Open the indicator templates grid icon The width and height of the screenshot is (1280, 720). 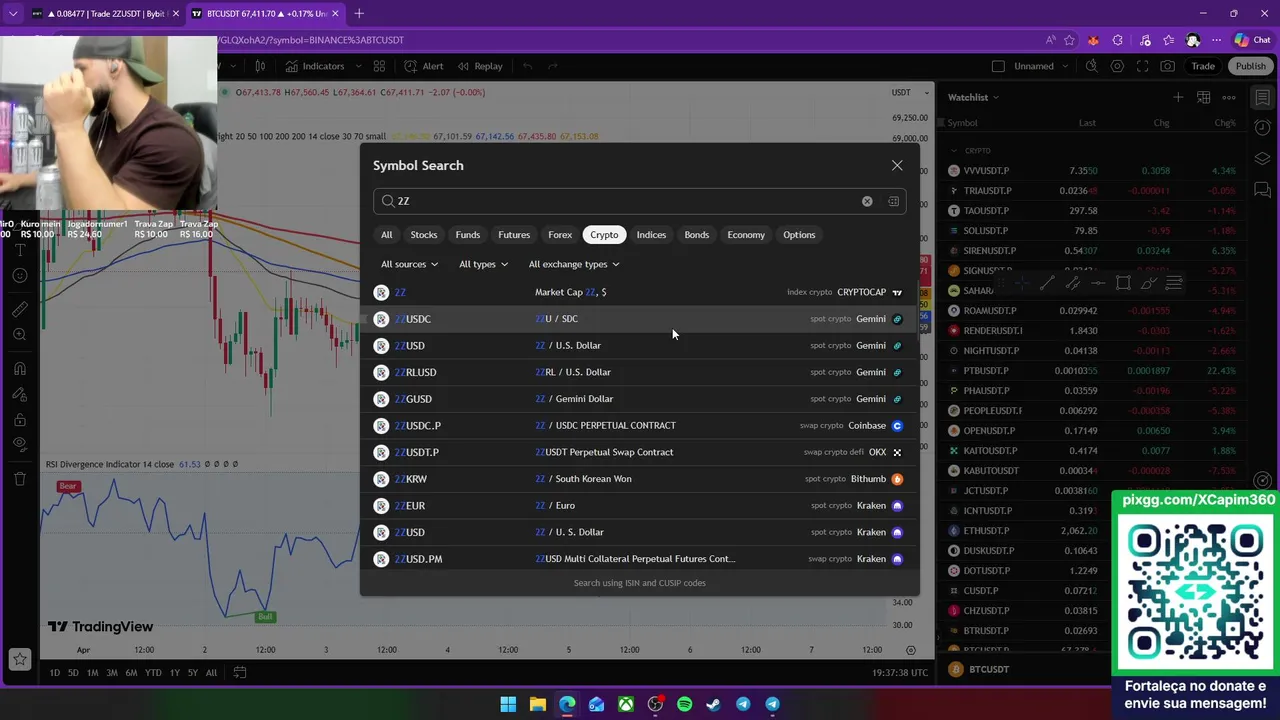point(379,66)
